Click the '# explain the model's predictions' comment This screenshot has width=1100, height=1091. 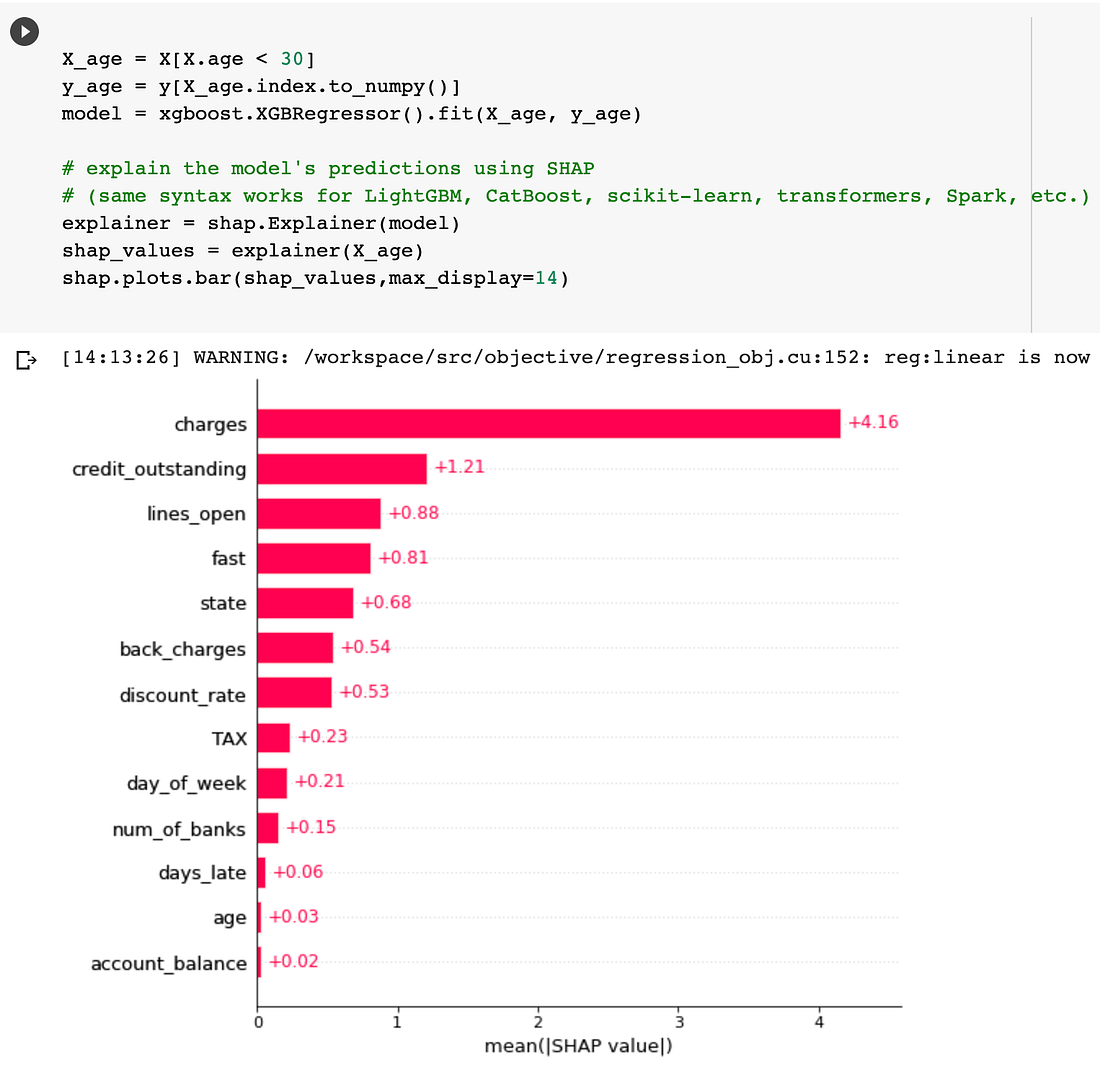328,169
